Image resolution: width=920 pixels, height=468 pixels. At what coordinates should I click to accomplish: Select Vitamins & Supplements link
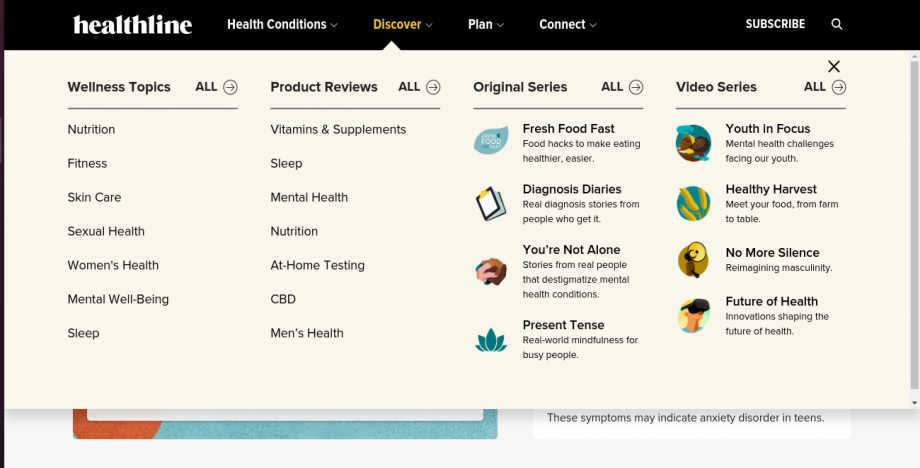338,129
